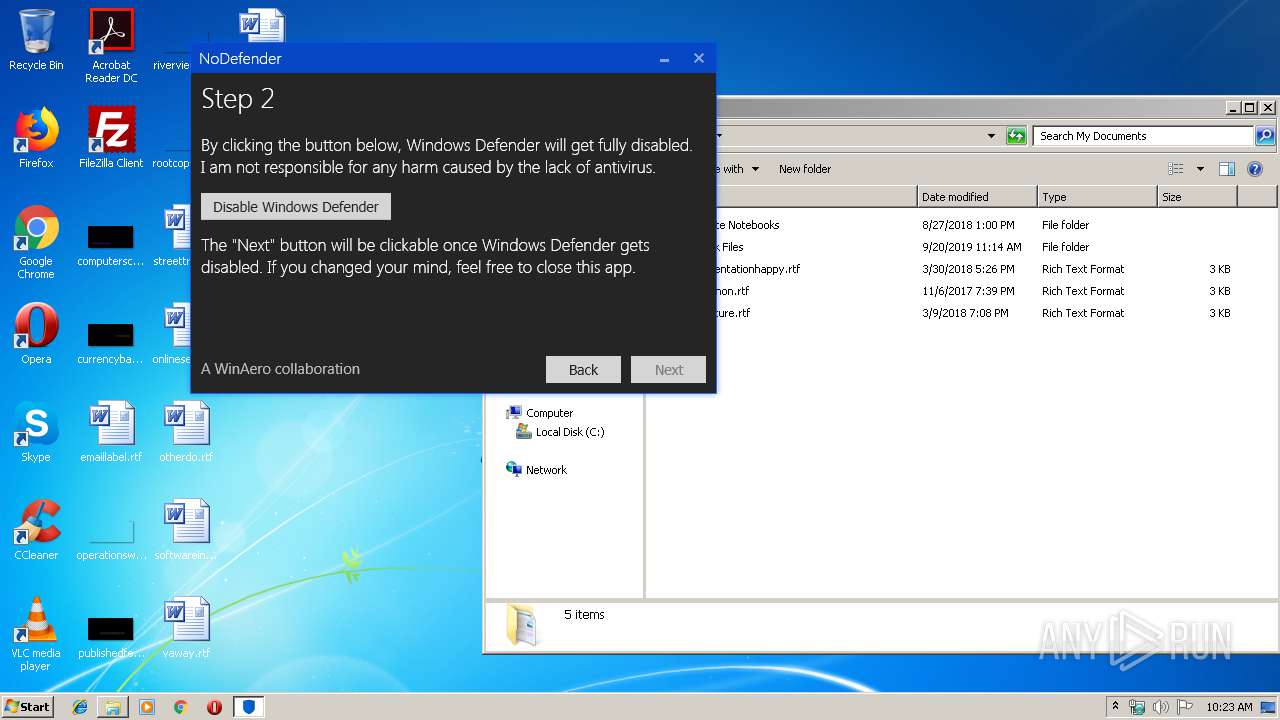
Task: Open Chrome from the taskbar
Action: [180, 707]
